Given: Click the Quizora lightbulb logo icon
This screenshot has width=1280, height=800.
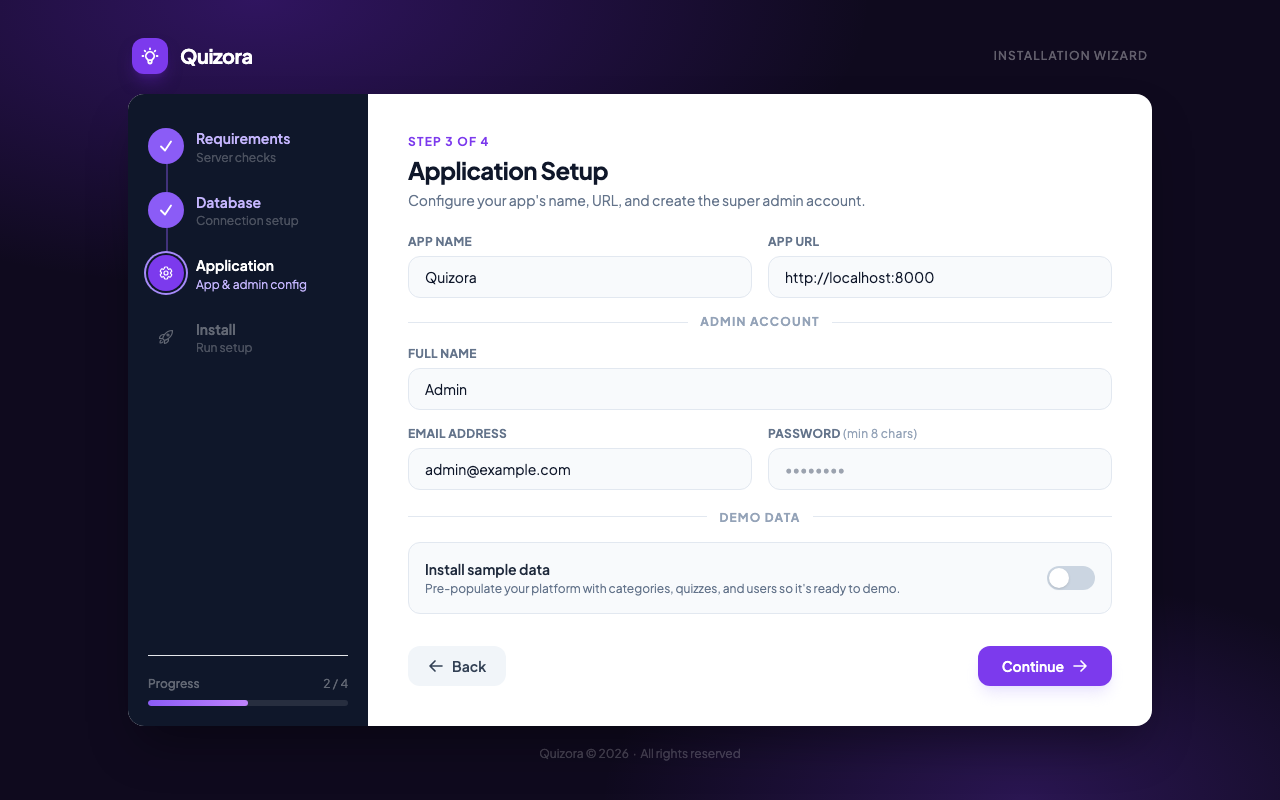Looking at the screenshot, I should [x=150, y=56].
